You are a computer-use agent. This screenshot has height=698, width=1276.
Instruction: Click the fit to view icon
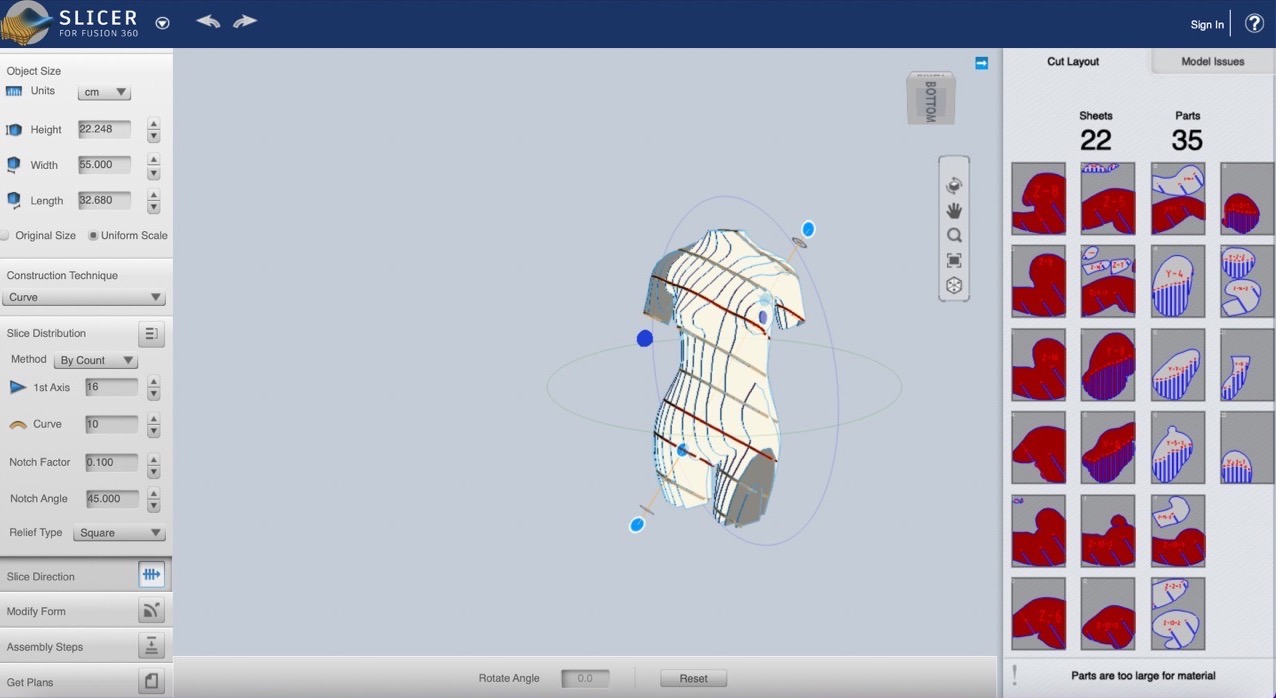954,261
